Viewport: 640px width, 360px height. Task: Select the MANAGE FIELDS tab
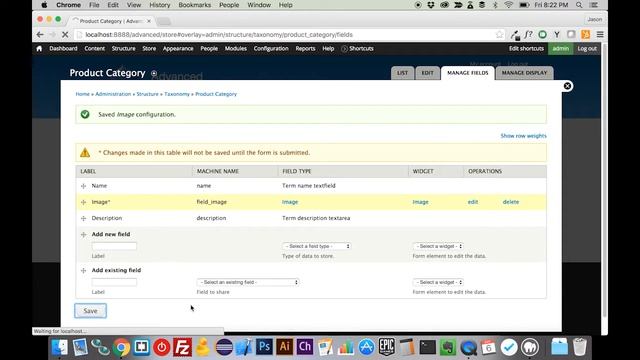[468, 73]
